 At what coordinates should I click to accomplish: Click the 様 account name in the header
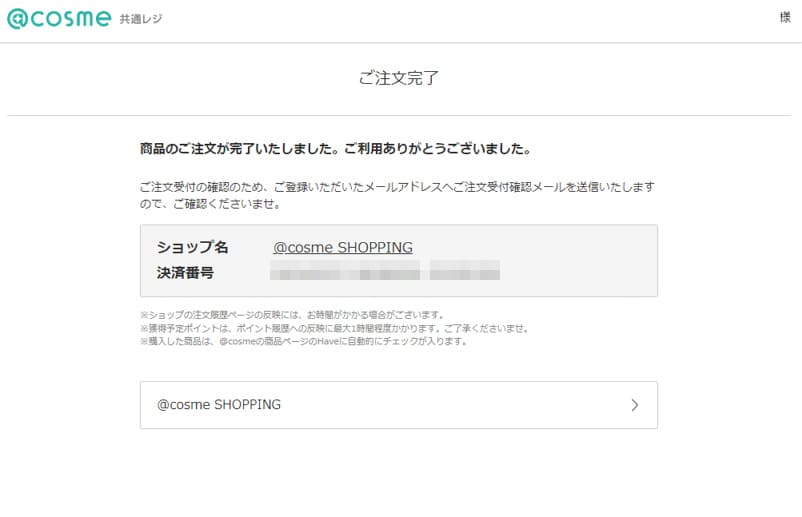tap(785, 17)
